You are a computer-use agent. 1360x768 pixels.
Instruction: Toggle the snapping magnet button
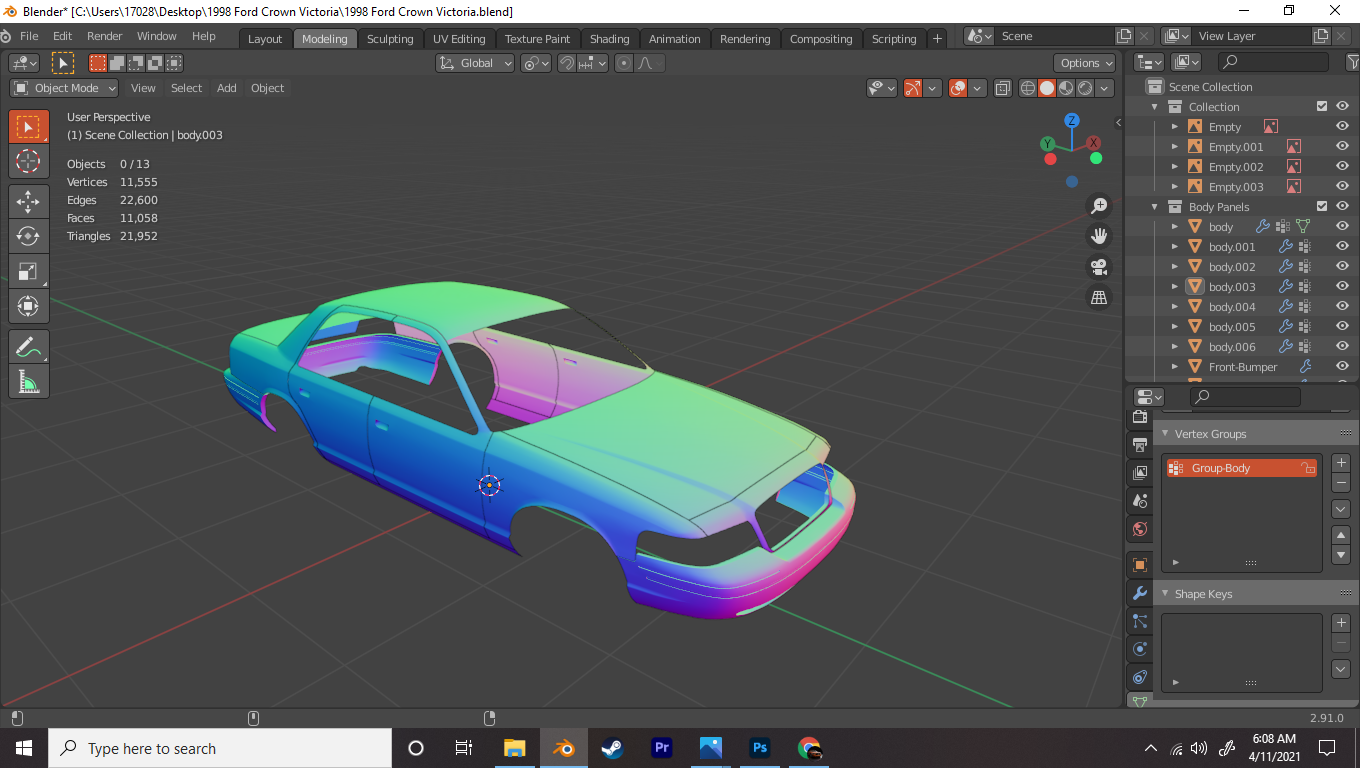pos(567,63)
